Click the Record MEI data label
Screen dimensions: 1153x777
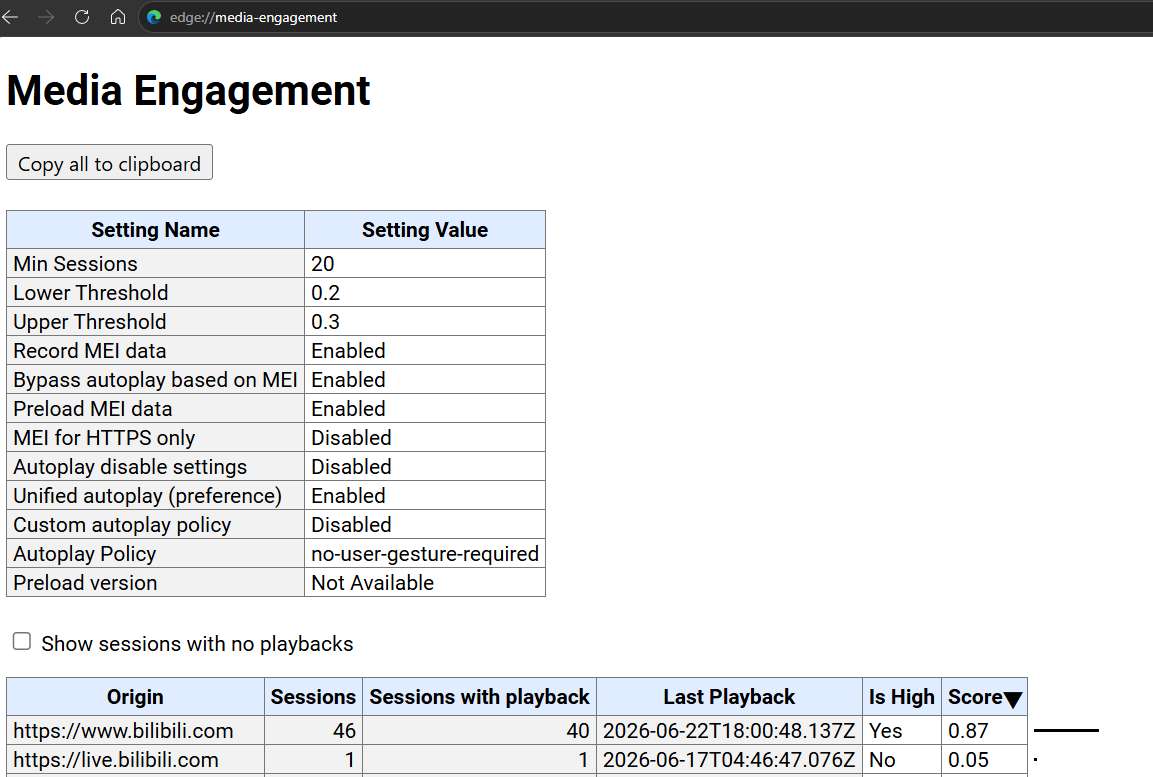[x=90, y=351]
